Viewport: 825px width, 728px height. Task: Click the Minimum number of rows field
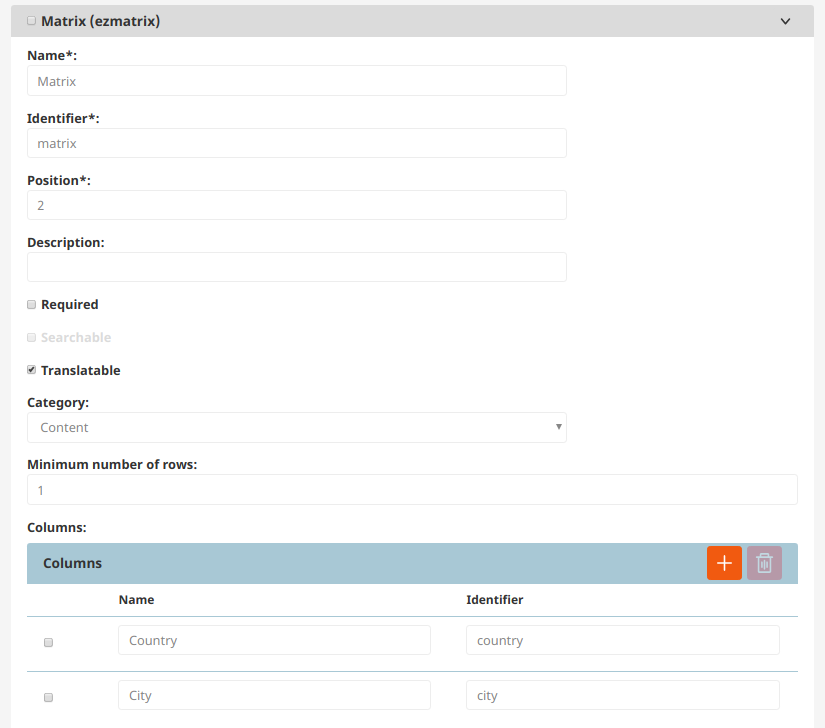tap(413, 489)
